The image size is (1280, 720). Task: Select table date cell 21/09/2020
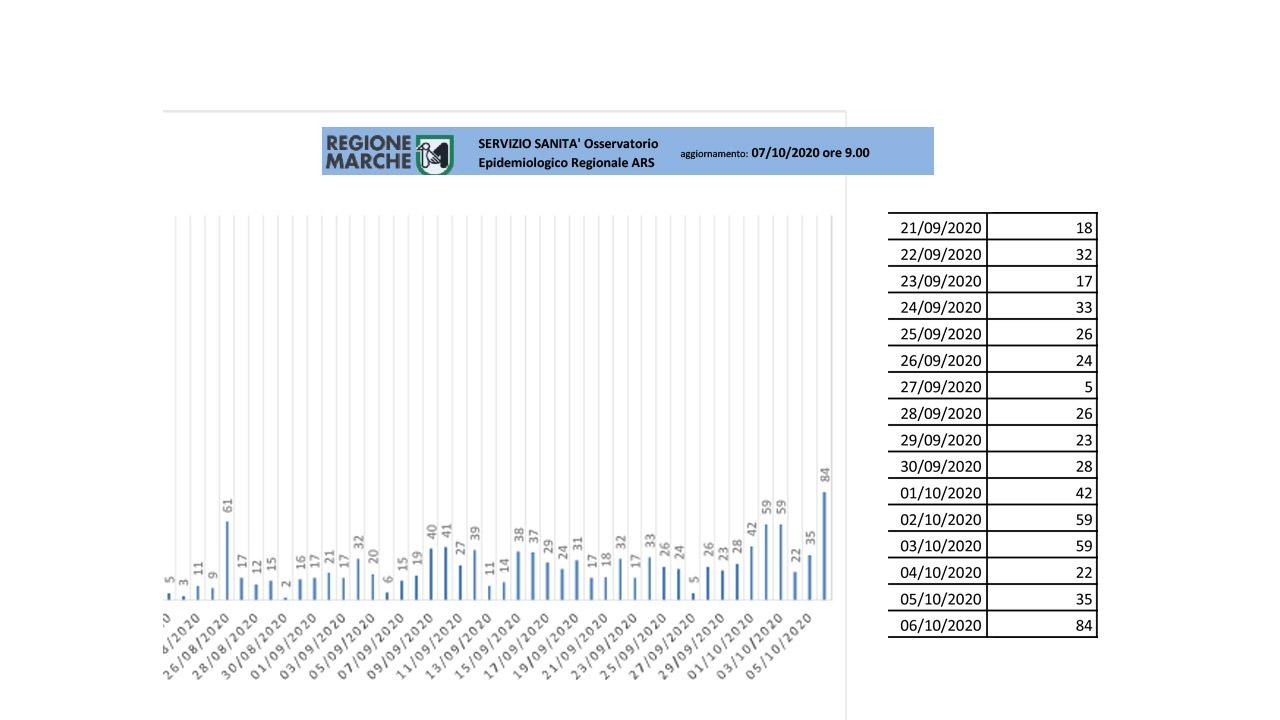pyautogui.click(x=938, y=227)
